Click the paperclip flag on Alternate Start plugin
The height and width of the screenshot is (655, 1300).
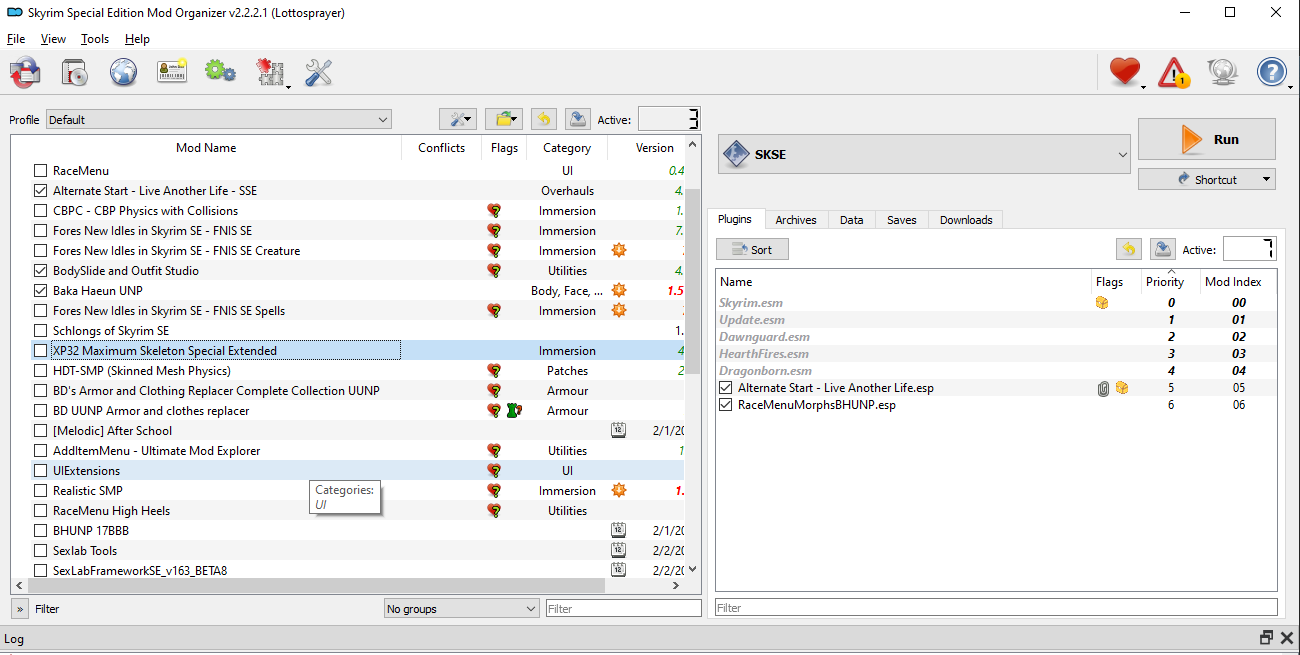[1103, 388]
